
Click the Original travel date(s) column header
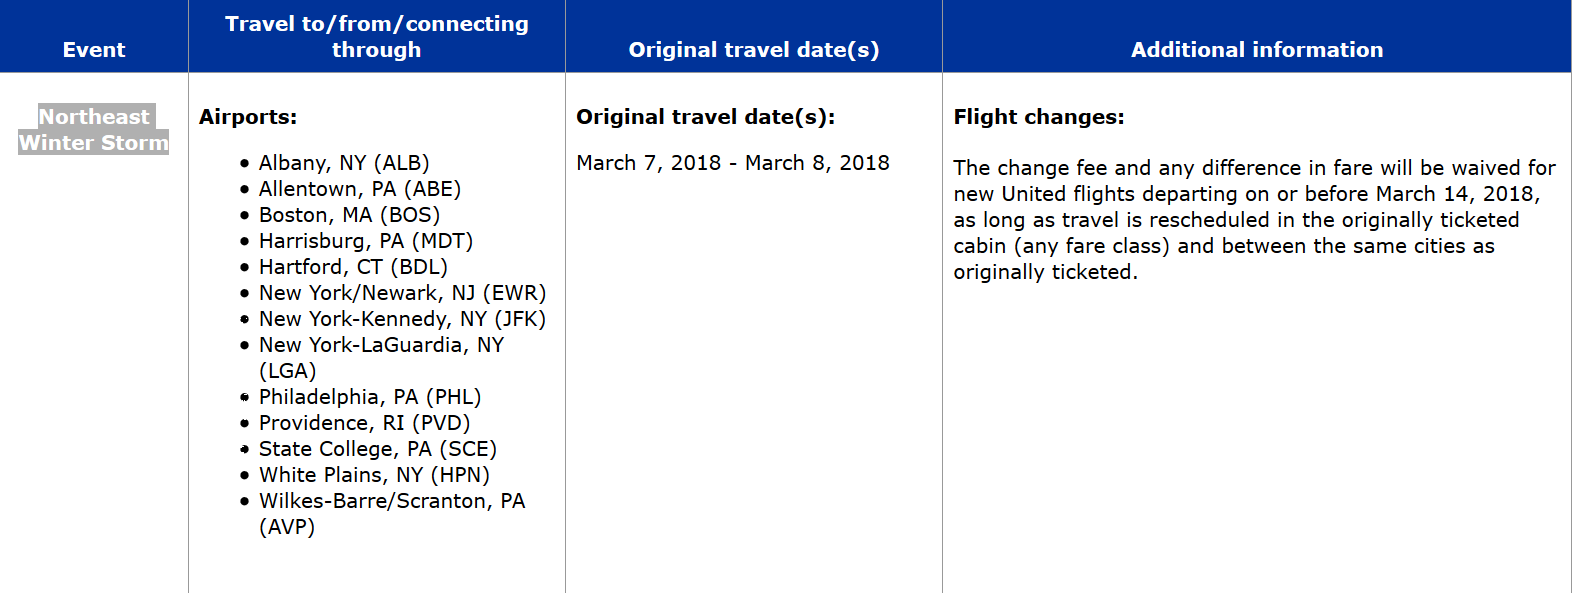pyautogui.click(x=754, y=50)
